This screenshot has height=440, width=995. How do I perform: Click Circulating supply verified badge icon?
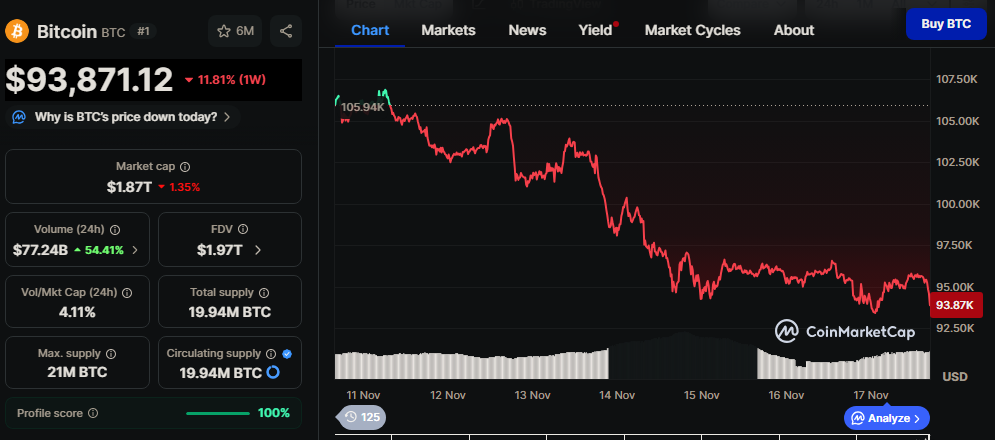[287, 354]
